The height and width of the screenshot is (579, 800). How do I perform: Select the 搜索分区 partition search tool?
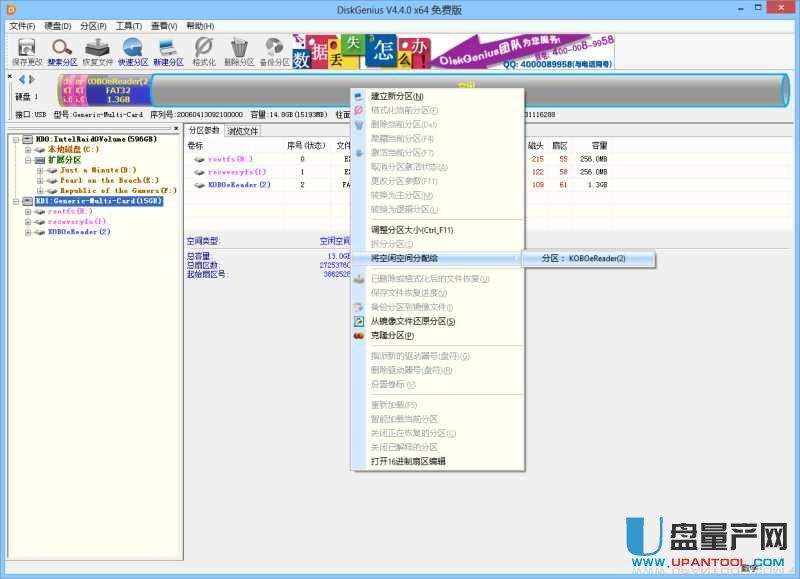pos(61,52)
